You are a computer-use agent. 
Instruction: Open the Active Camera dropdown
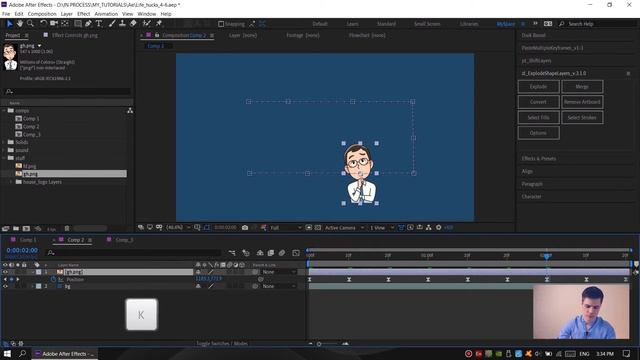(x=344, y=227)
